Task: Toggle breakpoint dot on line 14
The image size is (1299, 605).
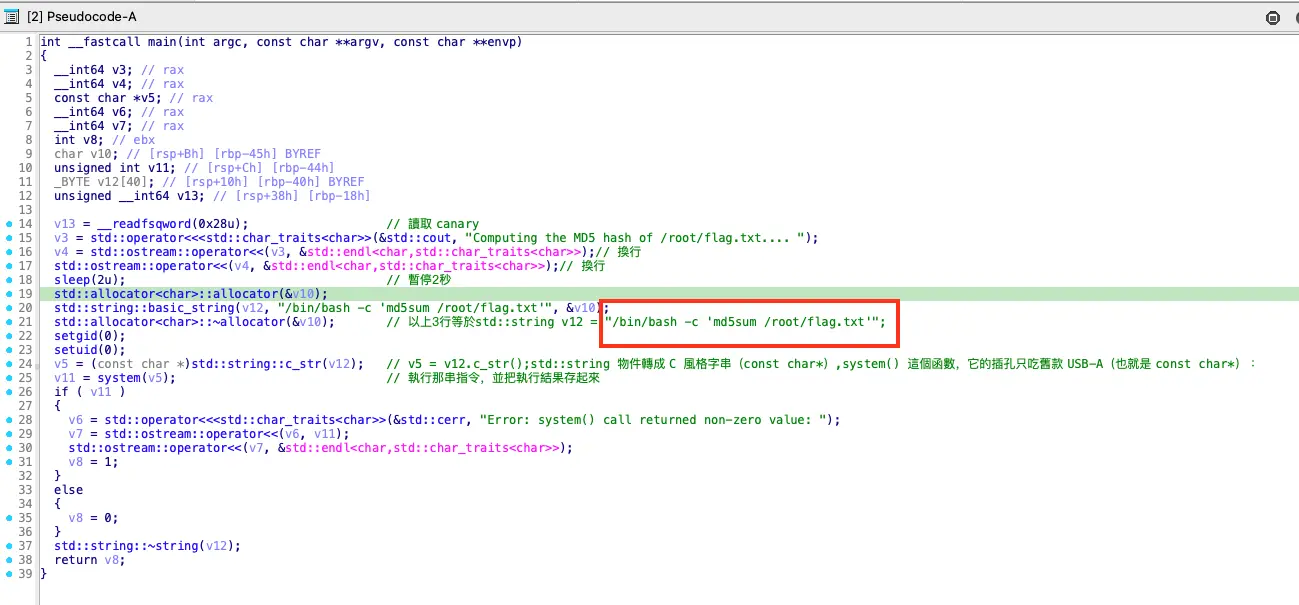Action: [x=10, y=224]
